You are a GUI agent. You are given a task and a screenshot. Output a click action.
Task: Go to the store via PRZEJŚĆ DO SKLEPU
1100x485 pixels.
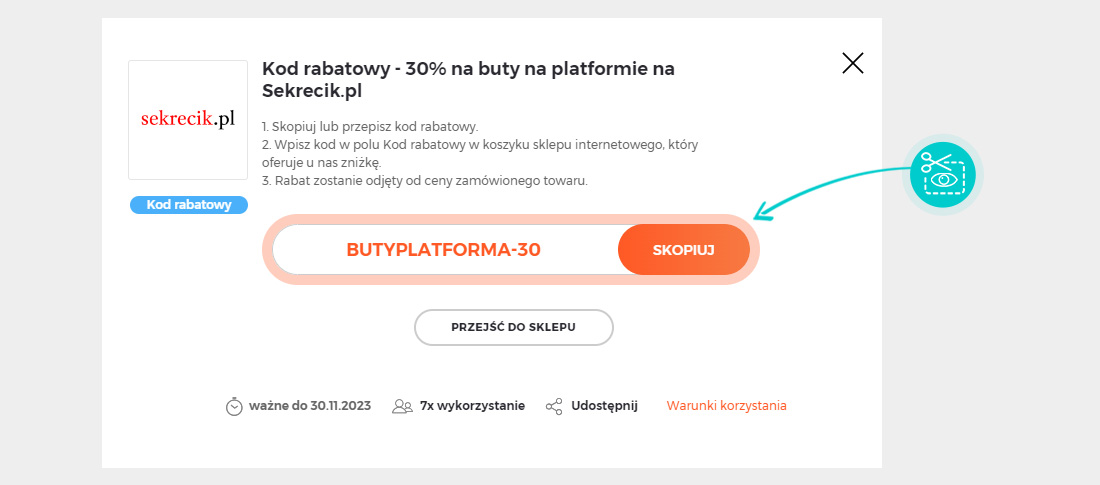[514, 328]
